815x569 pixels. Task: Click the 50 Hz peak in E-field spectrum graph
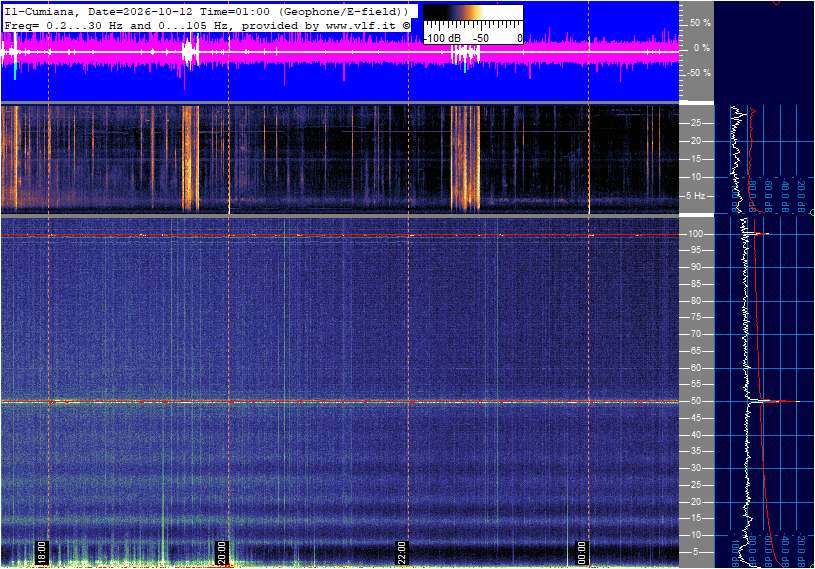coord(774,401)
